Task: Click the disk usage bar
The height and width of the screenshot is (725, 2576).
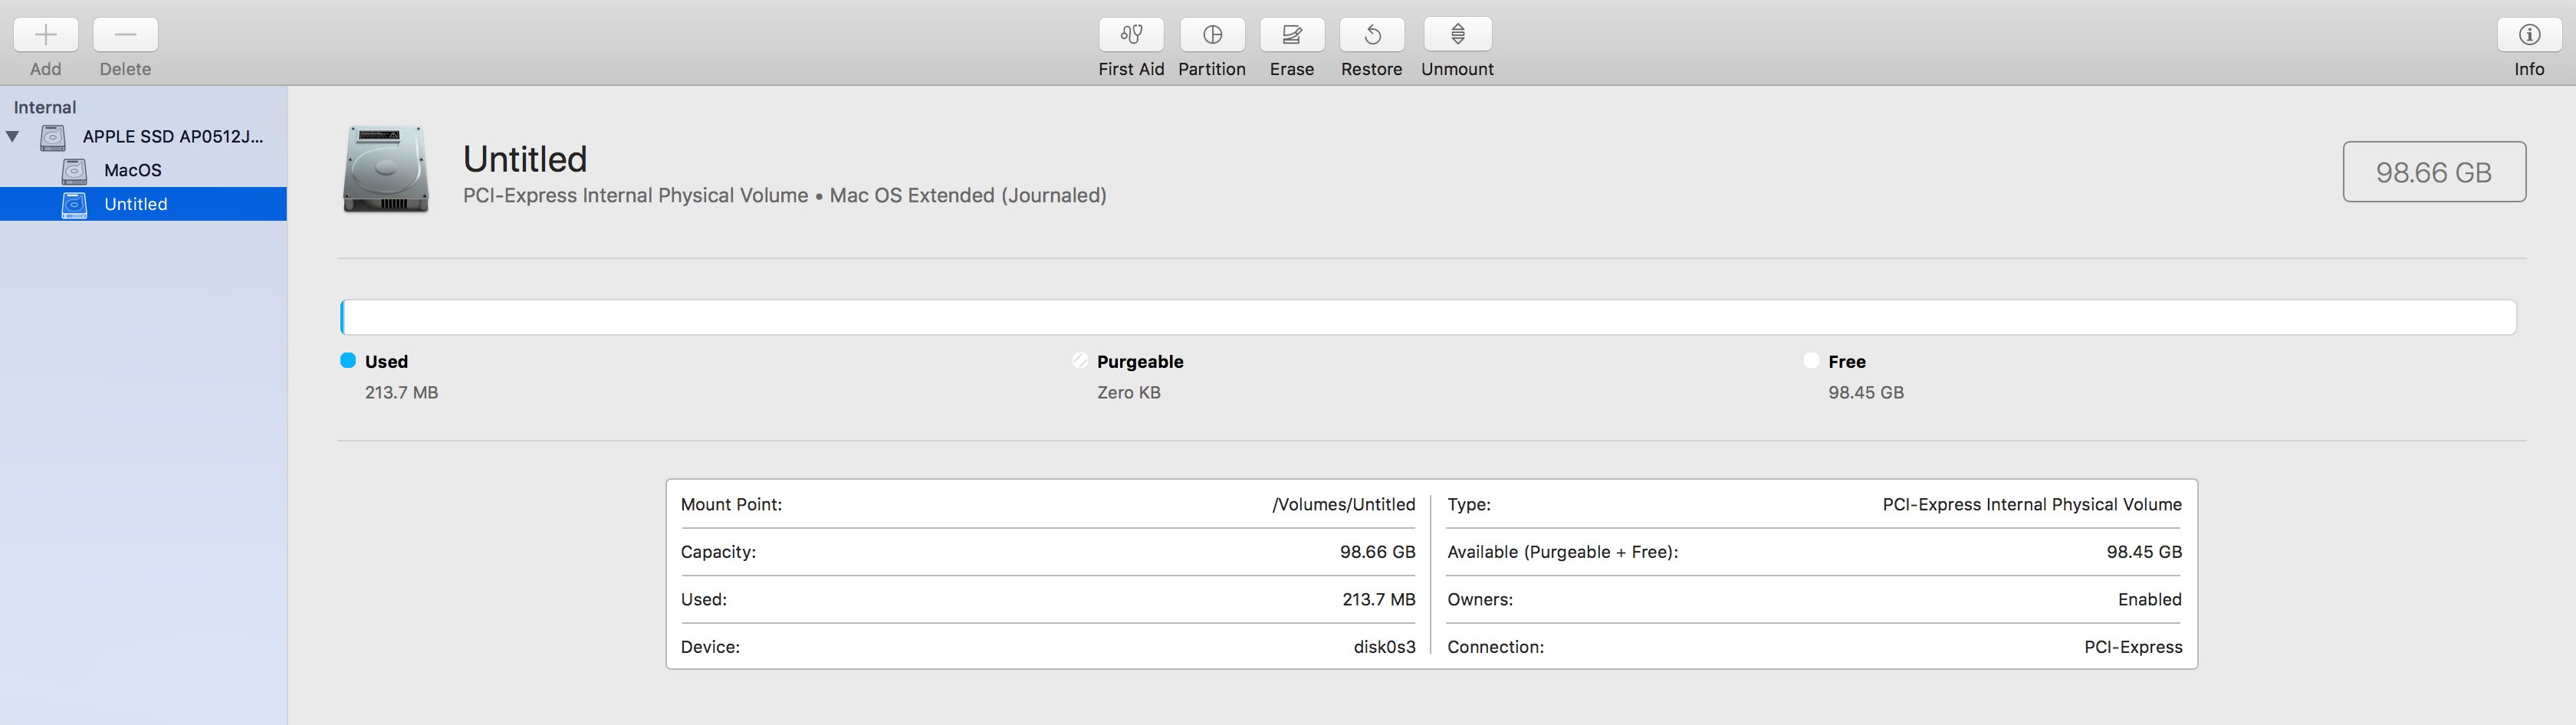Action: (x=1428, y=317)
